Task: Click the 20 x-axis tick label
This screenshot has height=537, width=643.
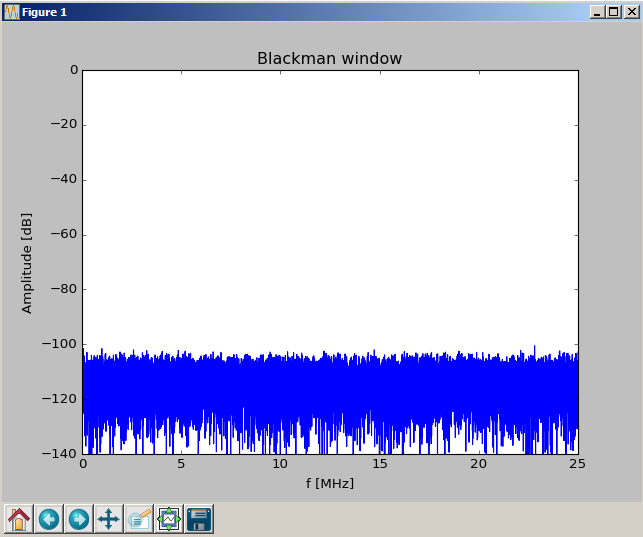Action: [479, 464]
